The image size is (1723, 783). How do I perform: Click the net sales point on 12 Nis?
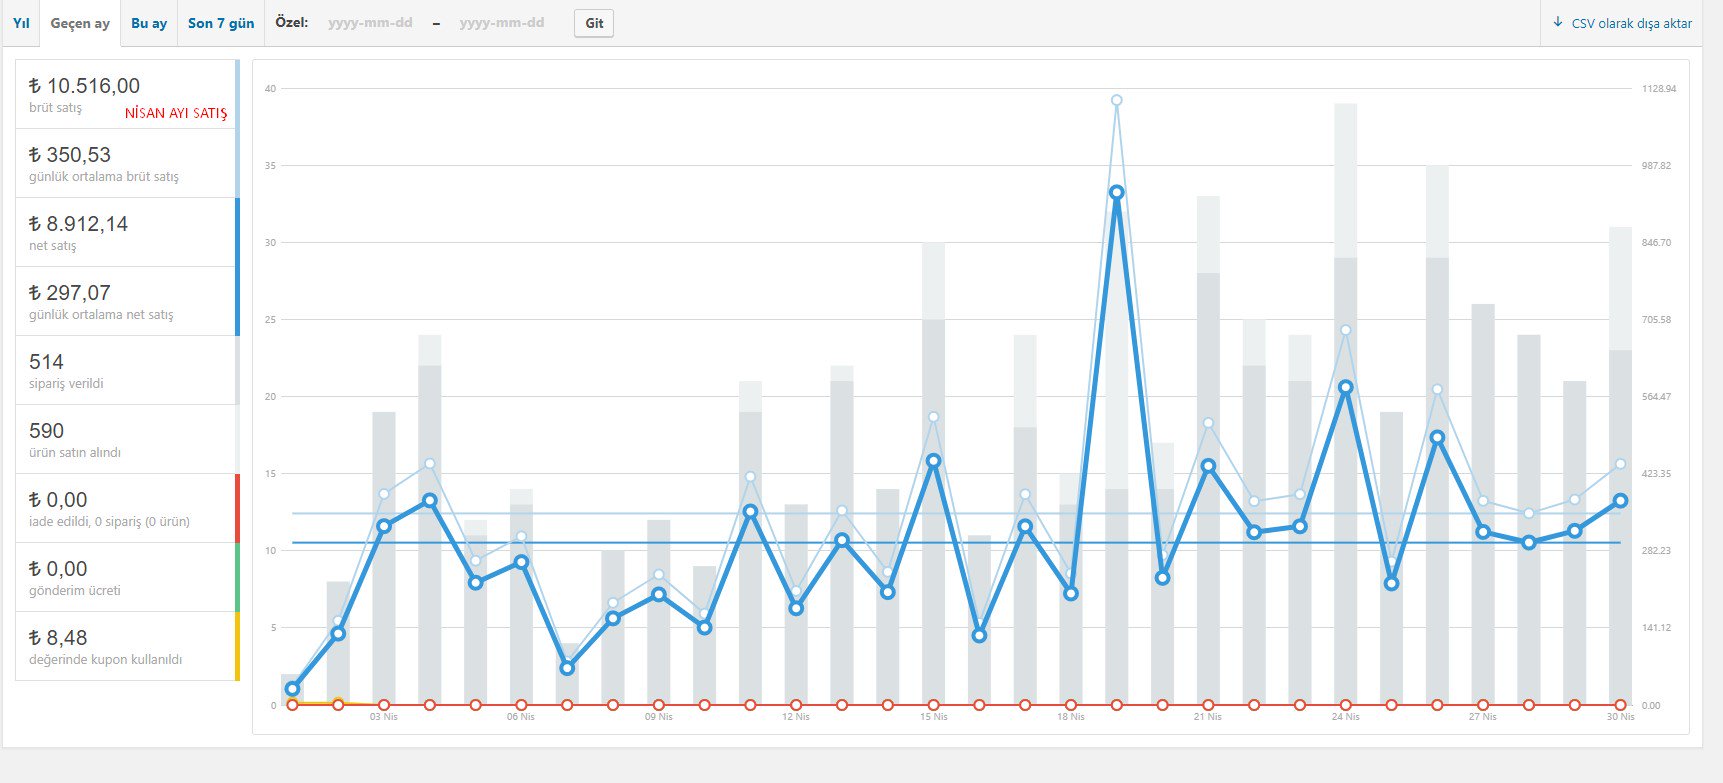(x=796, y=608)
